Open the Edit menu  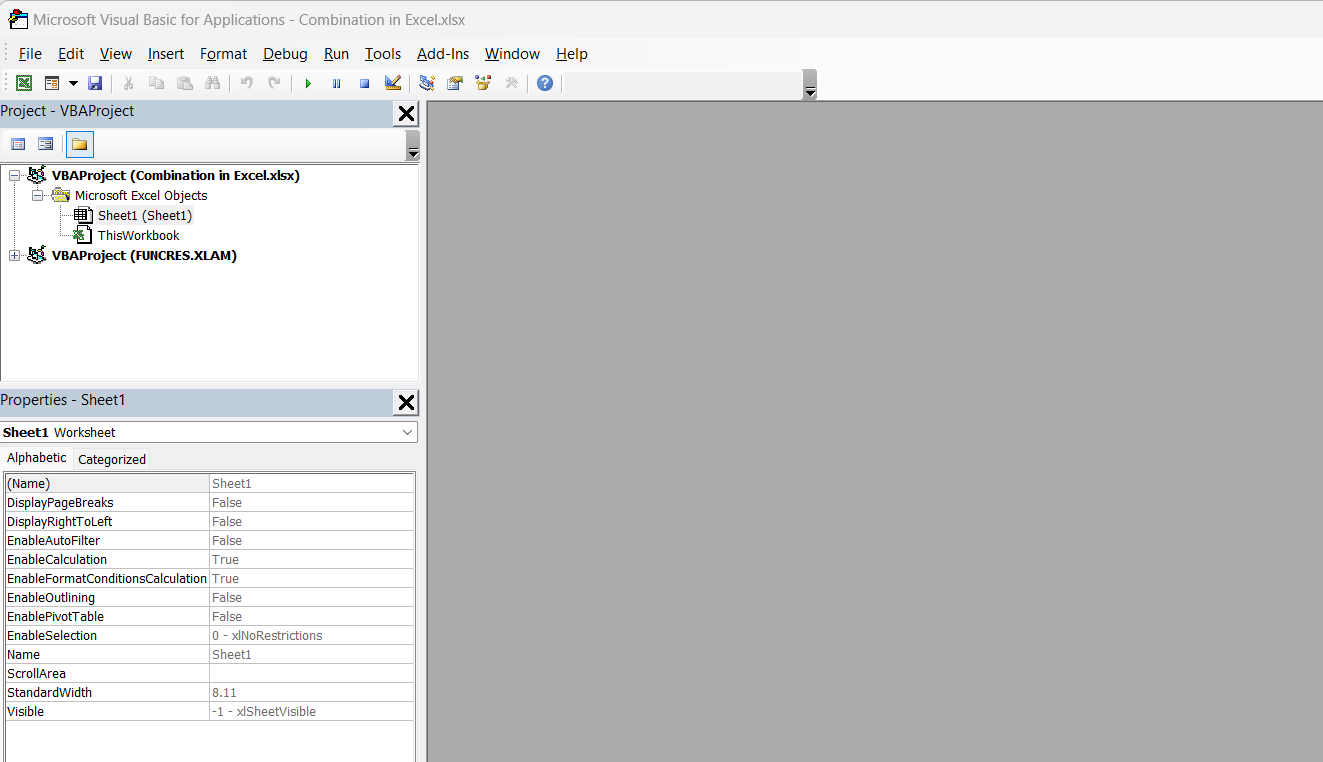71,54
